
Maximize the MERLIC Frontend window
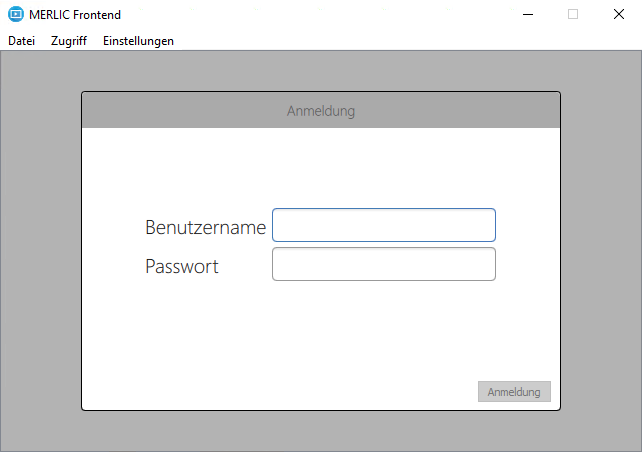point(573,14)
